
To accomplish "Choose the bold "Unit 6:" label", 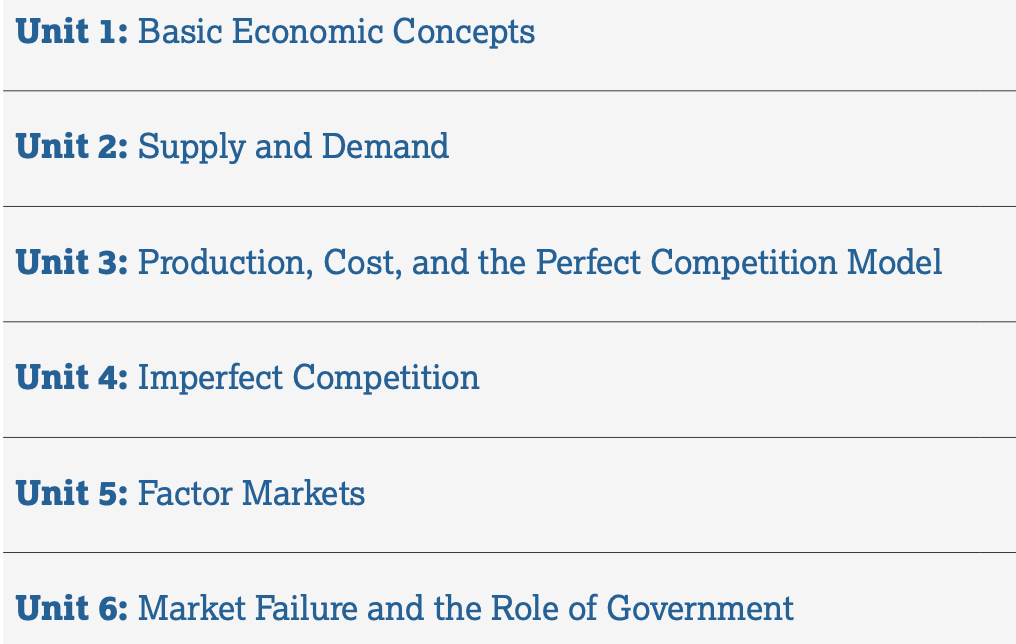I will 72,608.
